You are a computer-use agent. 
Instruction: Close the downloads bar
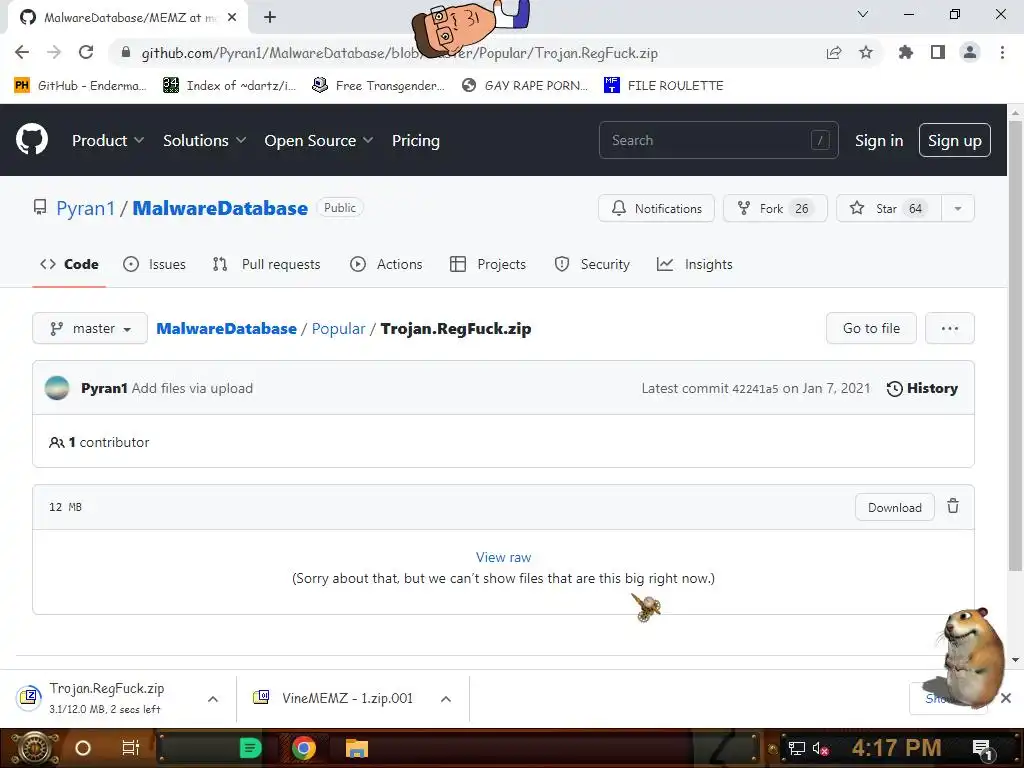coord(1006,698)
